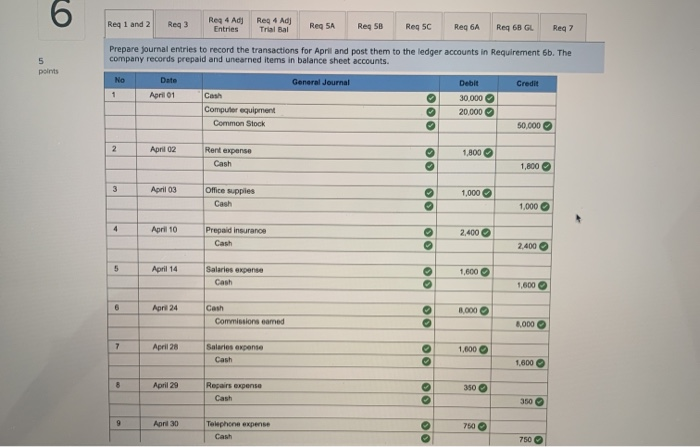The width and height of the screenshot is (700, 447).
Task: Click the check icon next to 1,800 credit
Action: tap(546, 167)
